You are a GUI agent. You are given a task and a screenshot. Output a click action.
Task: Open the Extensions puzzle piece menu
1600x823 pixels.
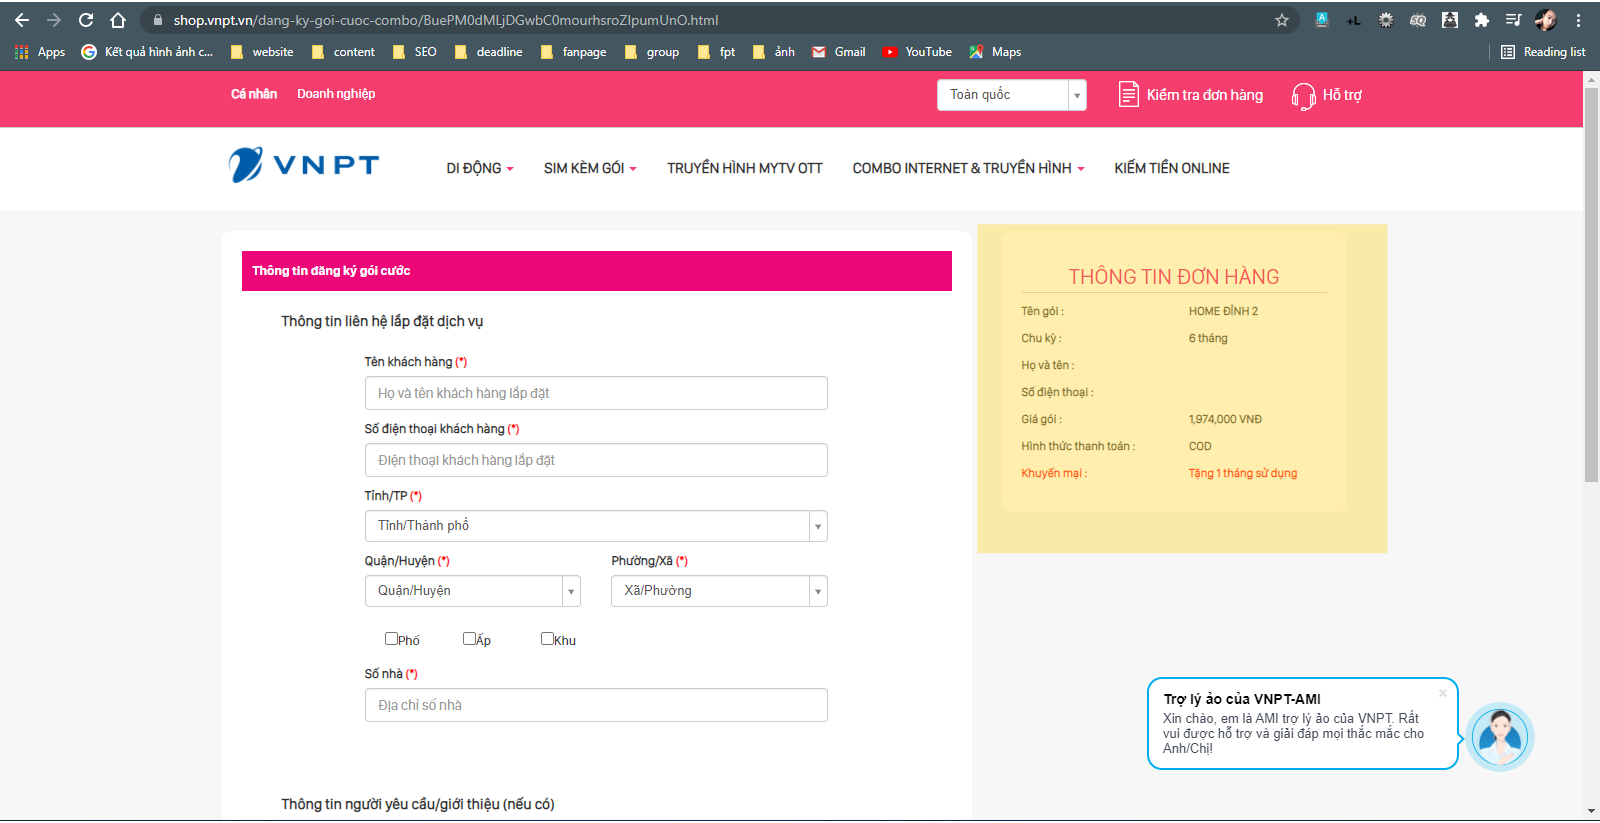1482,20
